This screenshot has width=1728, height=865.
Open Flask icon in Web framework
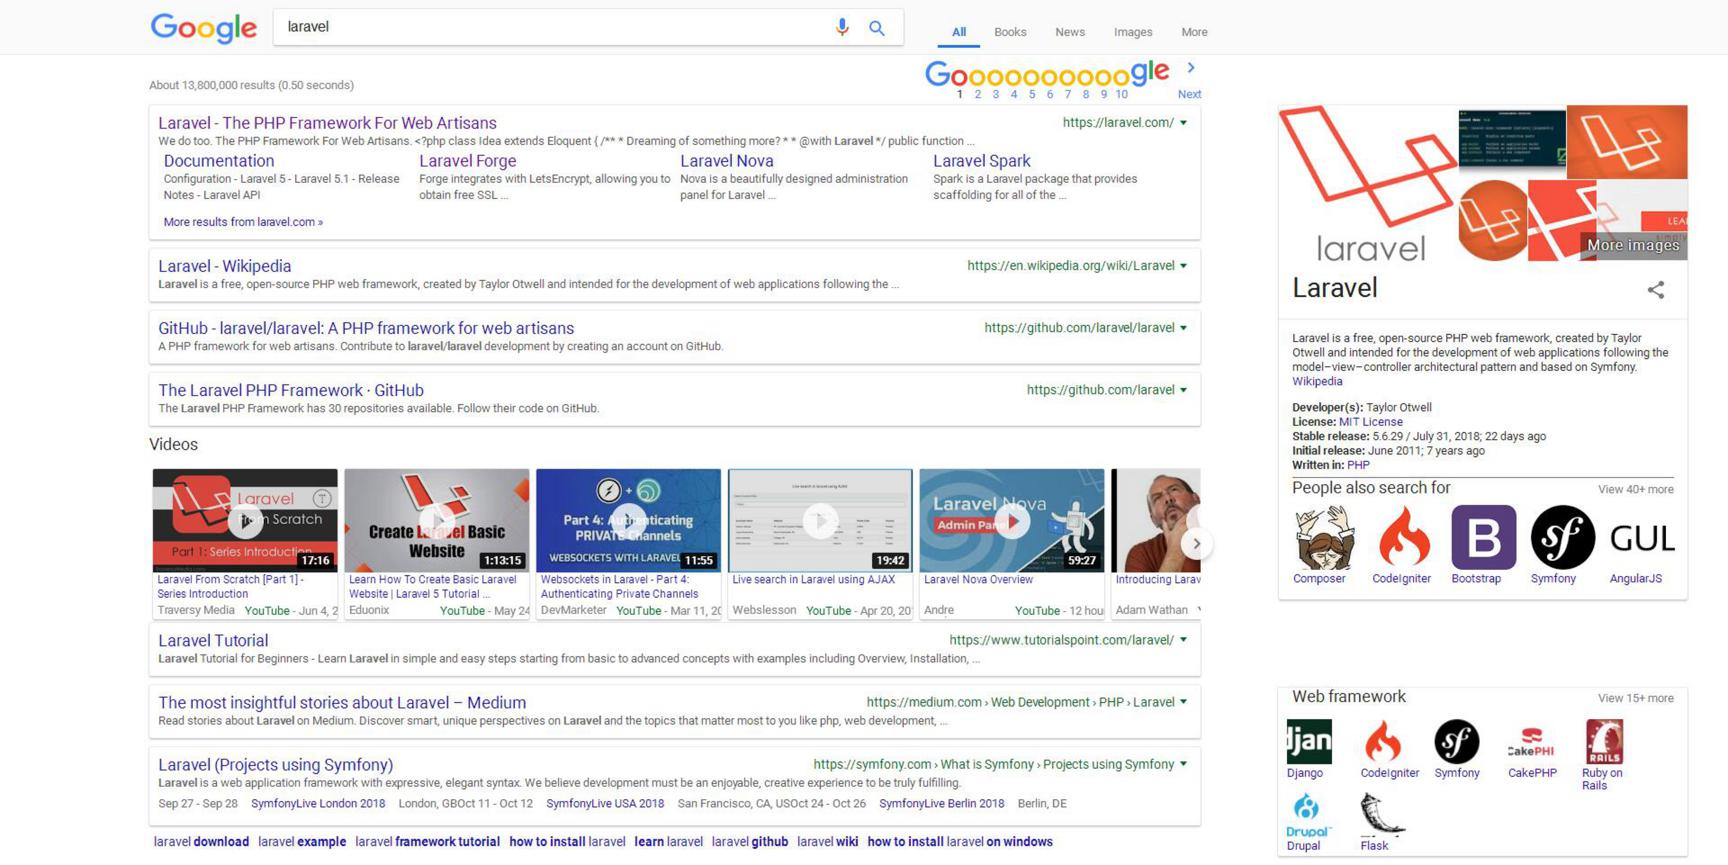point(1383,815)
